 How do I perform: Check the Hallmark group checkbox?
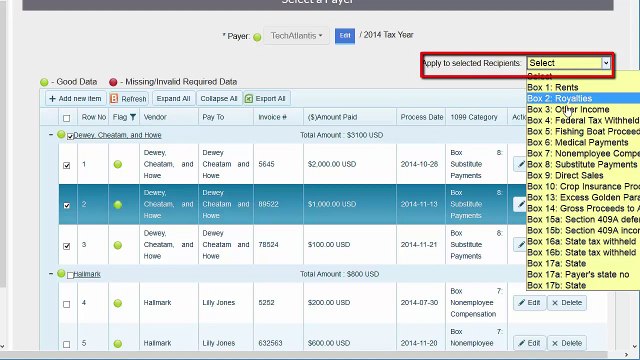coord(70,275)
